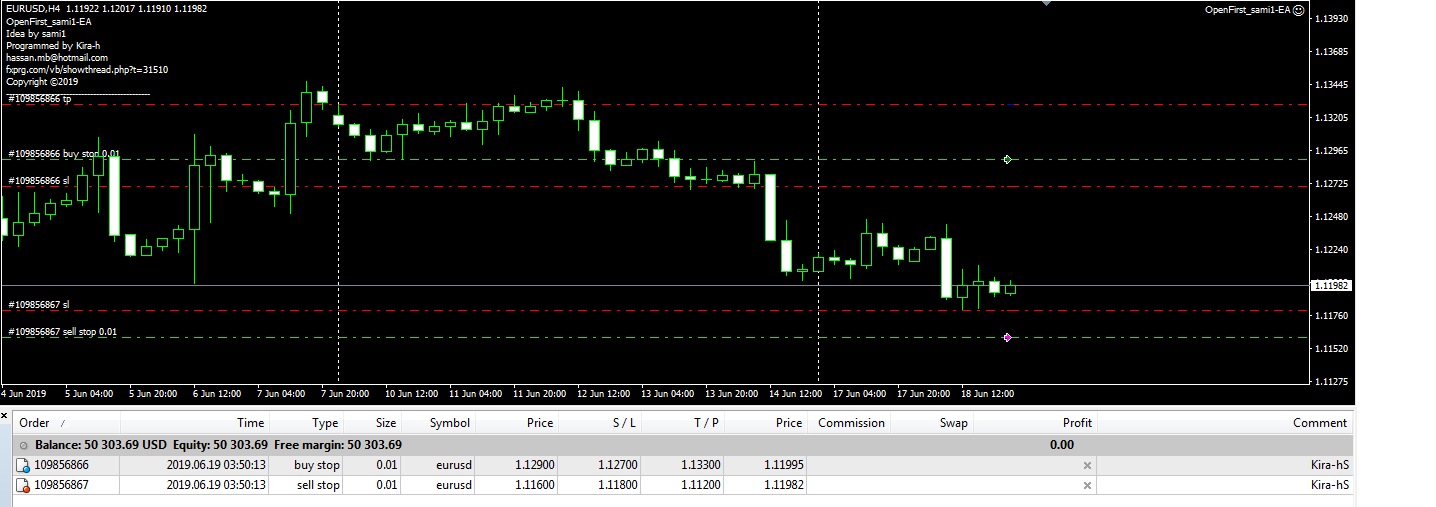This screenshot has height=507, width=1436.
Task: Select the #109856866 tp line label
Action: click(x=40, y=99)
